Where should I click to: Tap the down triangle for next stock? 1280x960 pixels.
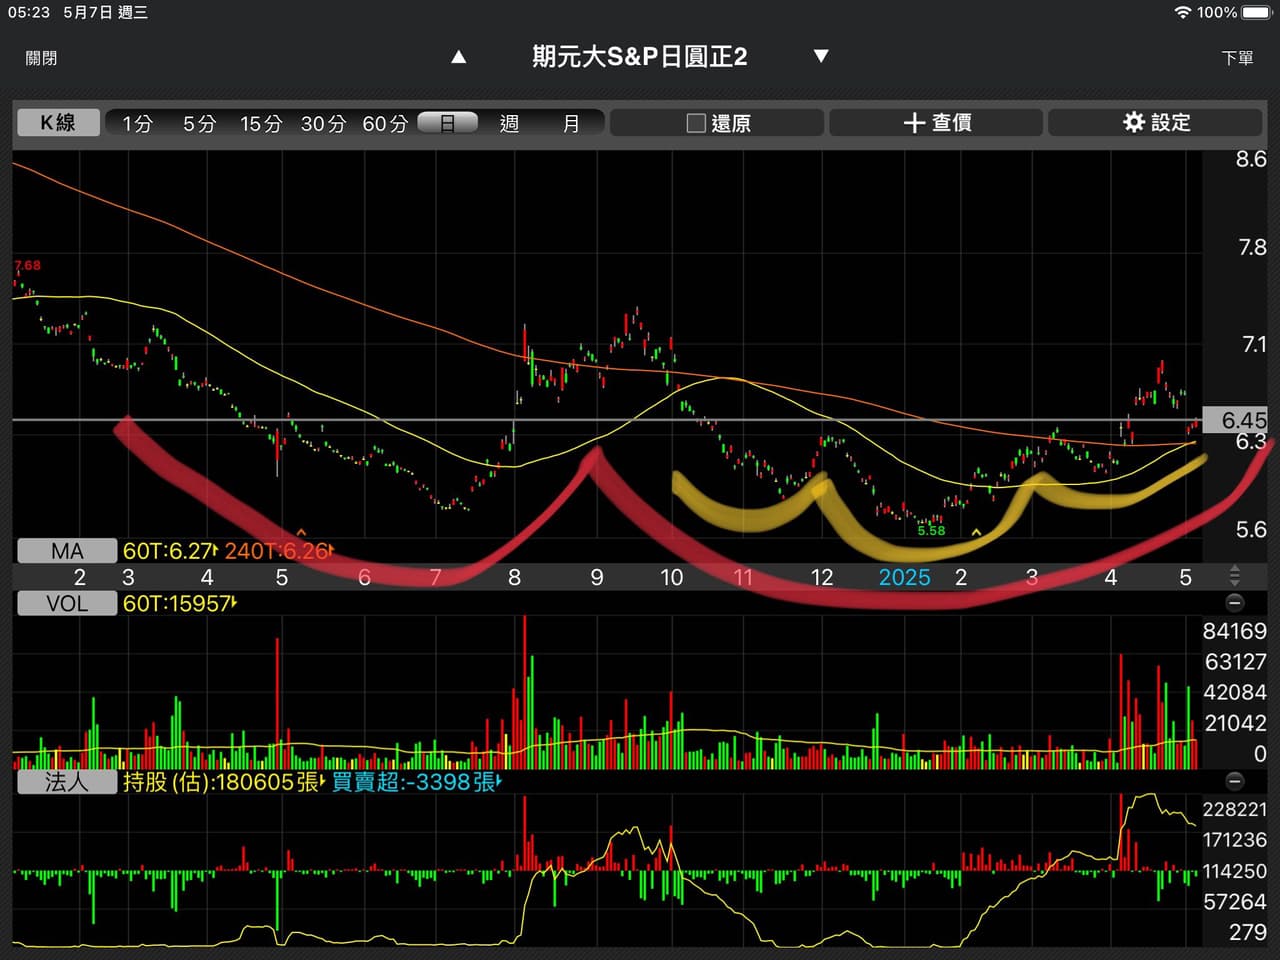point(821,56)
